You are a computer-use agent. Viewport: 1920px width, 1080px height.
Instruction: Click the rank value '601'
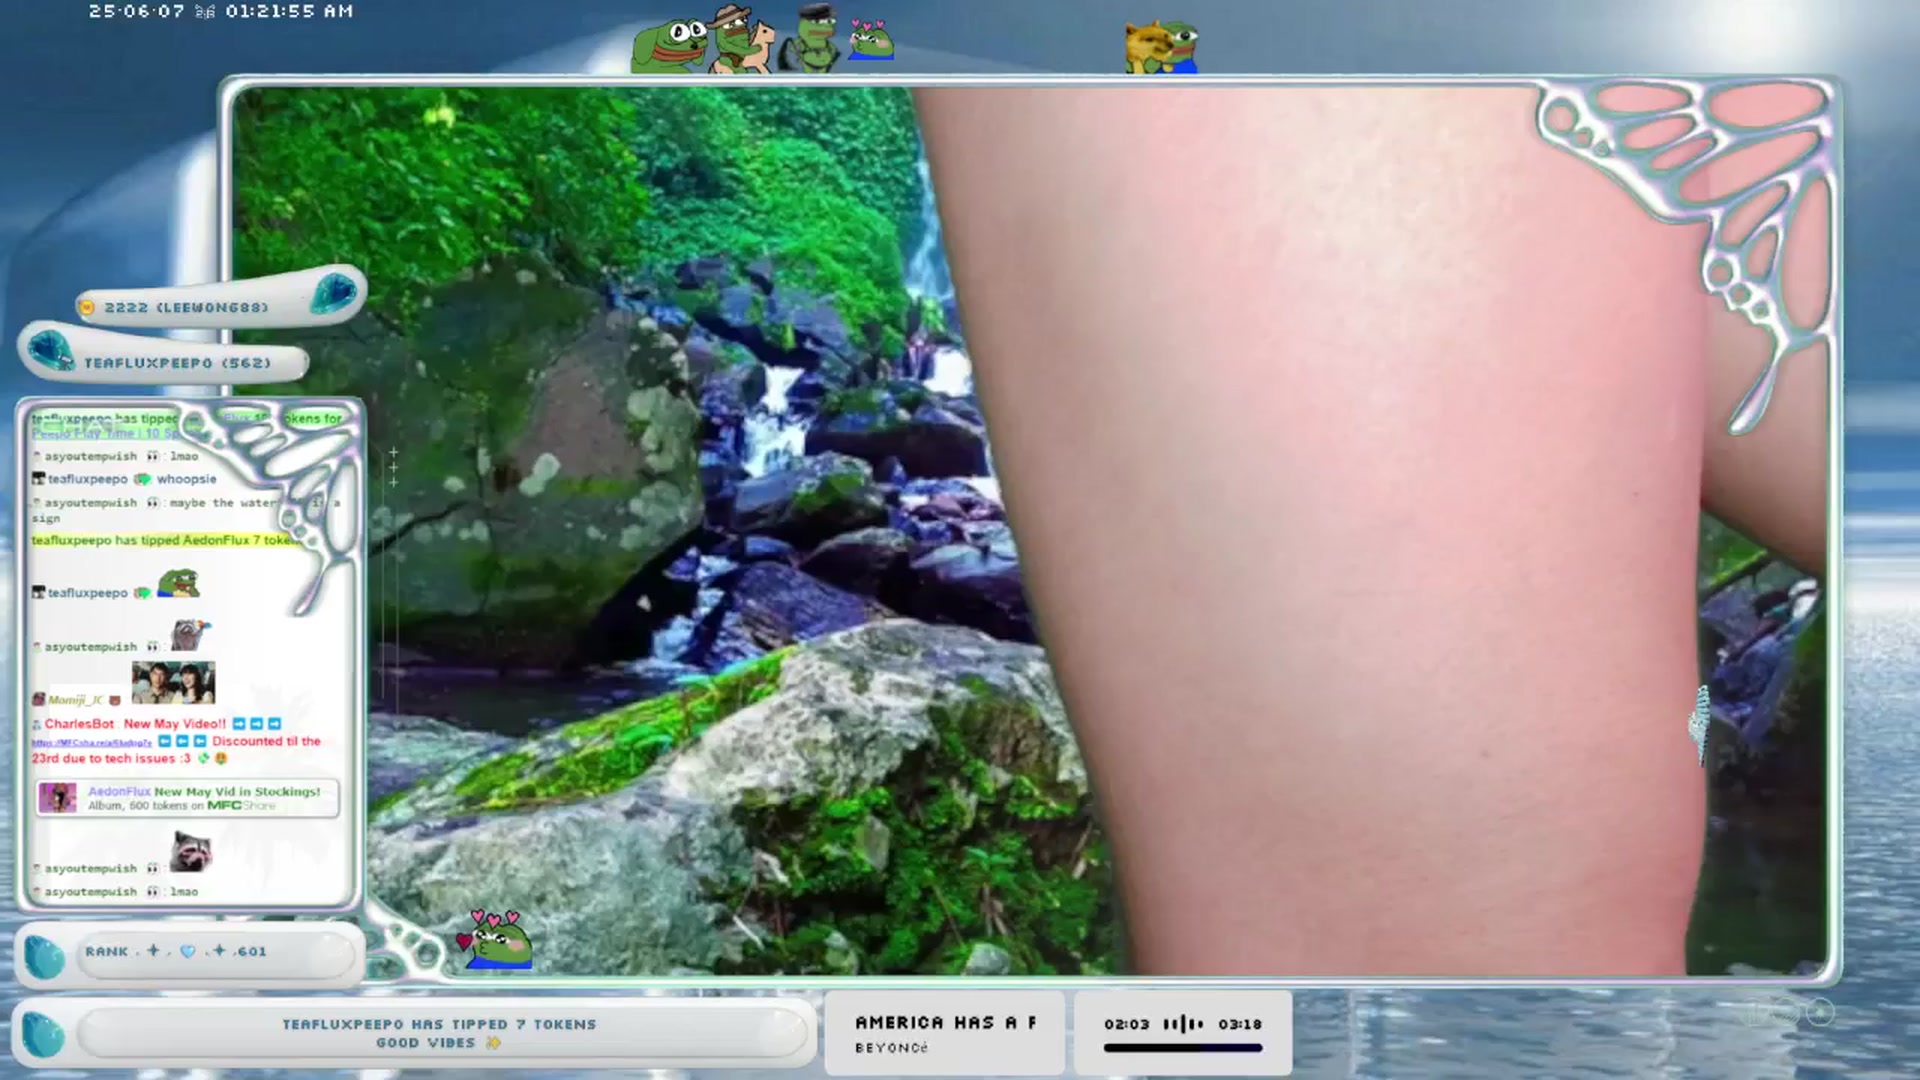pos(253,952)
